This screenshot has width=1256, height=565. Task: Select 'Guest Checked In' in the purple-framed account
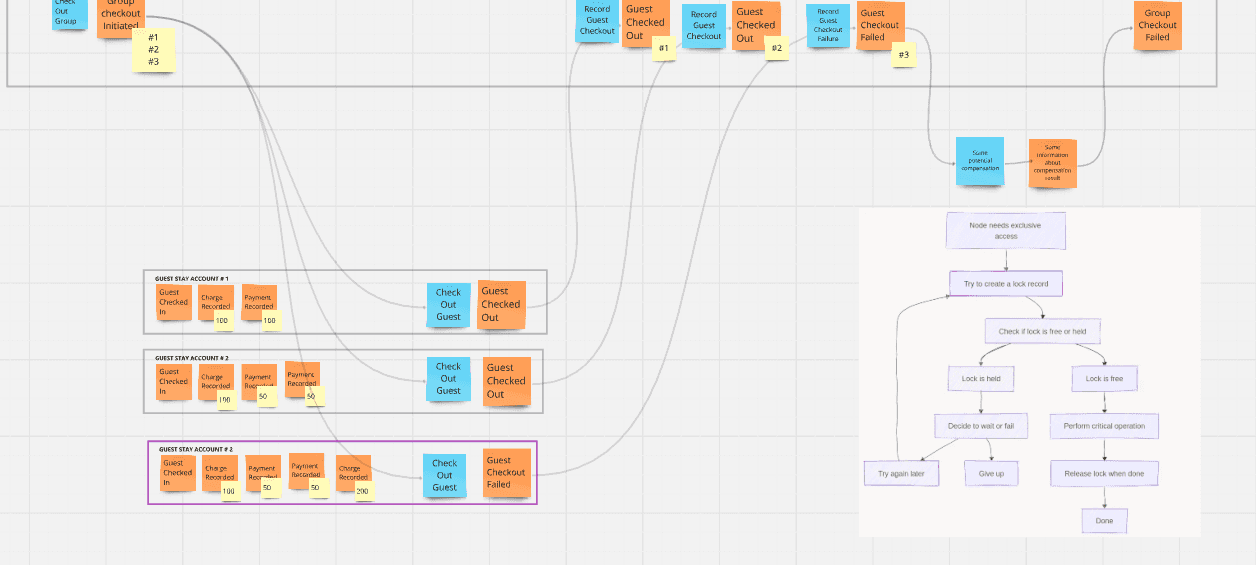177,473
